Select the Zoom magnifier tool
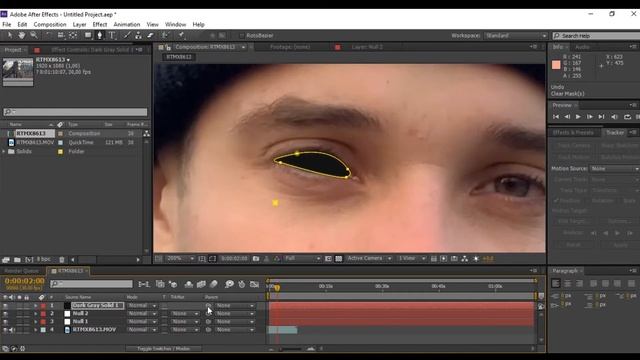 [34, 36]
